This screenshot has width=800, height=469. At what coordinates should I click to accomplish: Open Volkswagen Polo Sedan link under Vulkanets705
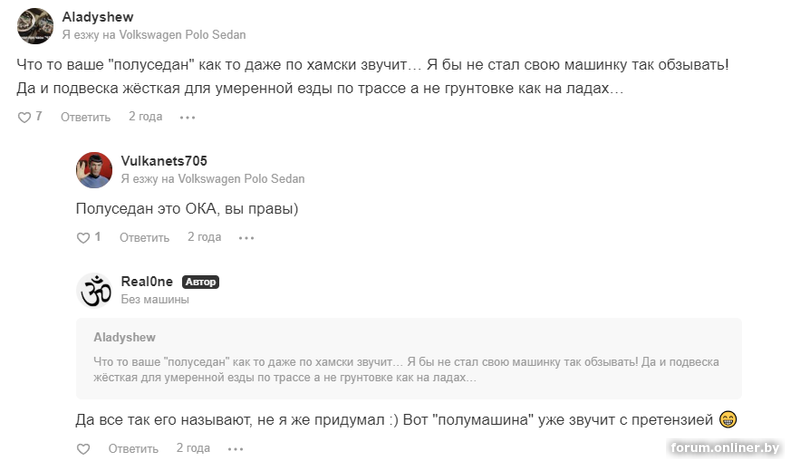point(241,179)
